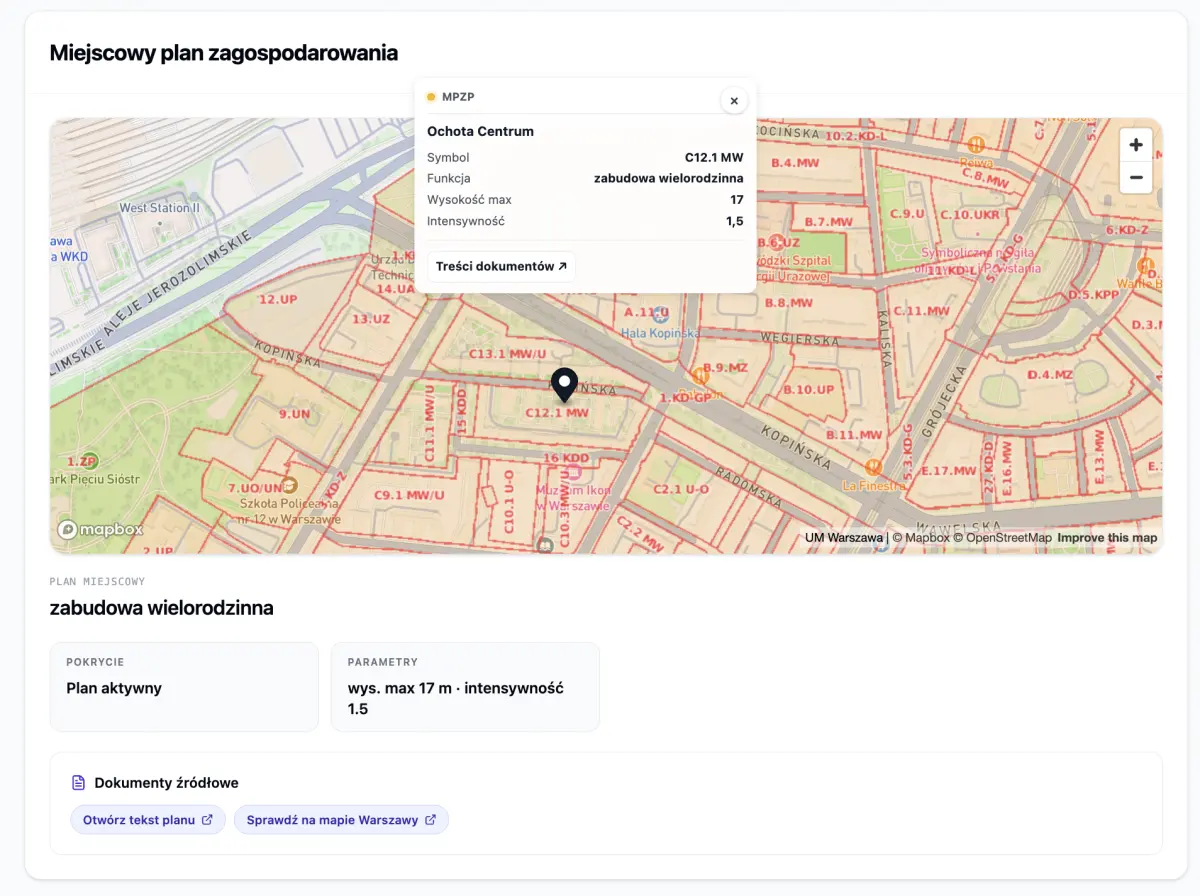Viewport: 1200px width, 896px height.
Task: Zoom out the map with minus button
Action: pos(1136,178)
